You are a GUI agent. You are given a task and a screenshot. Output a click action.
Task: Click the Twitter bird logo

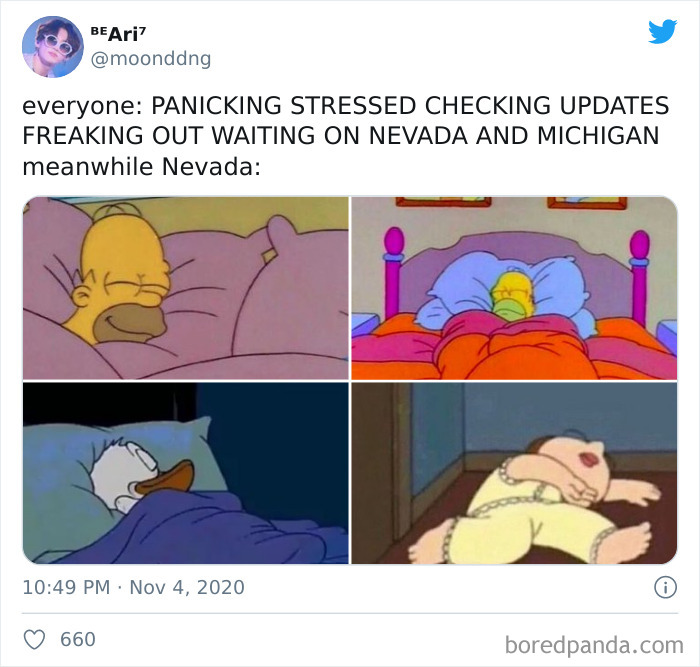coord(662,32)
